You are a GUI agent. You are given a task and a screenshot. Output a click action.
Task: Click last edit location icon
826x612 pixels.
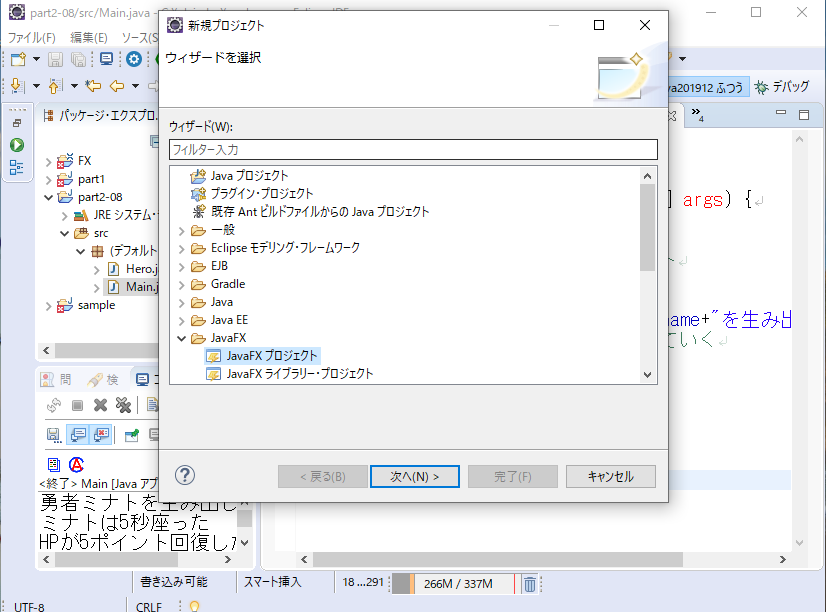pyautogui.click(x=93, y=85)
